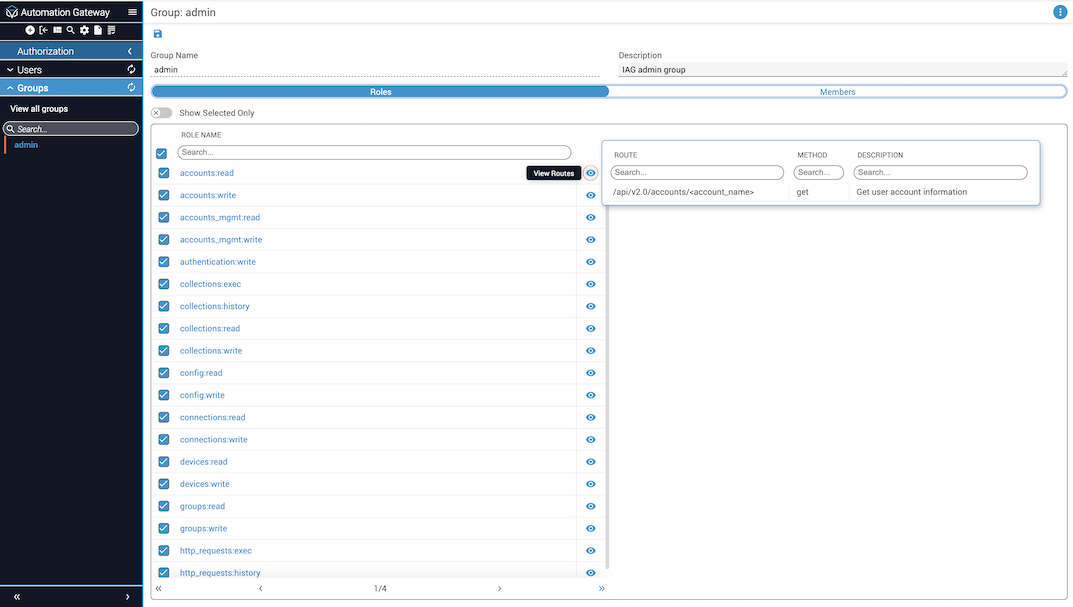View routes for accounts:write role
Viewport: 1073px width, 607px height.
[x=591, y=195]
